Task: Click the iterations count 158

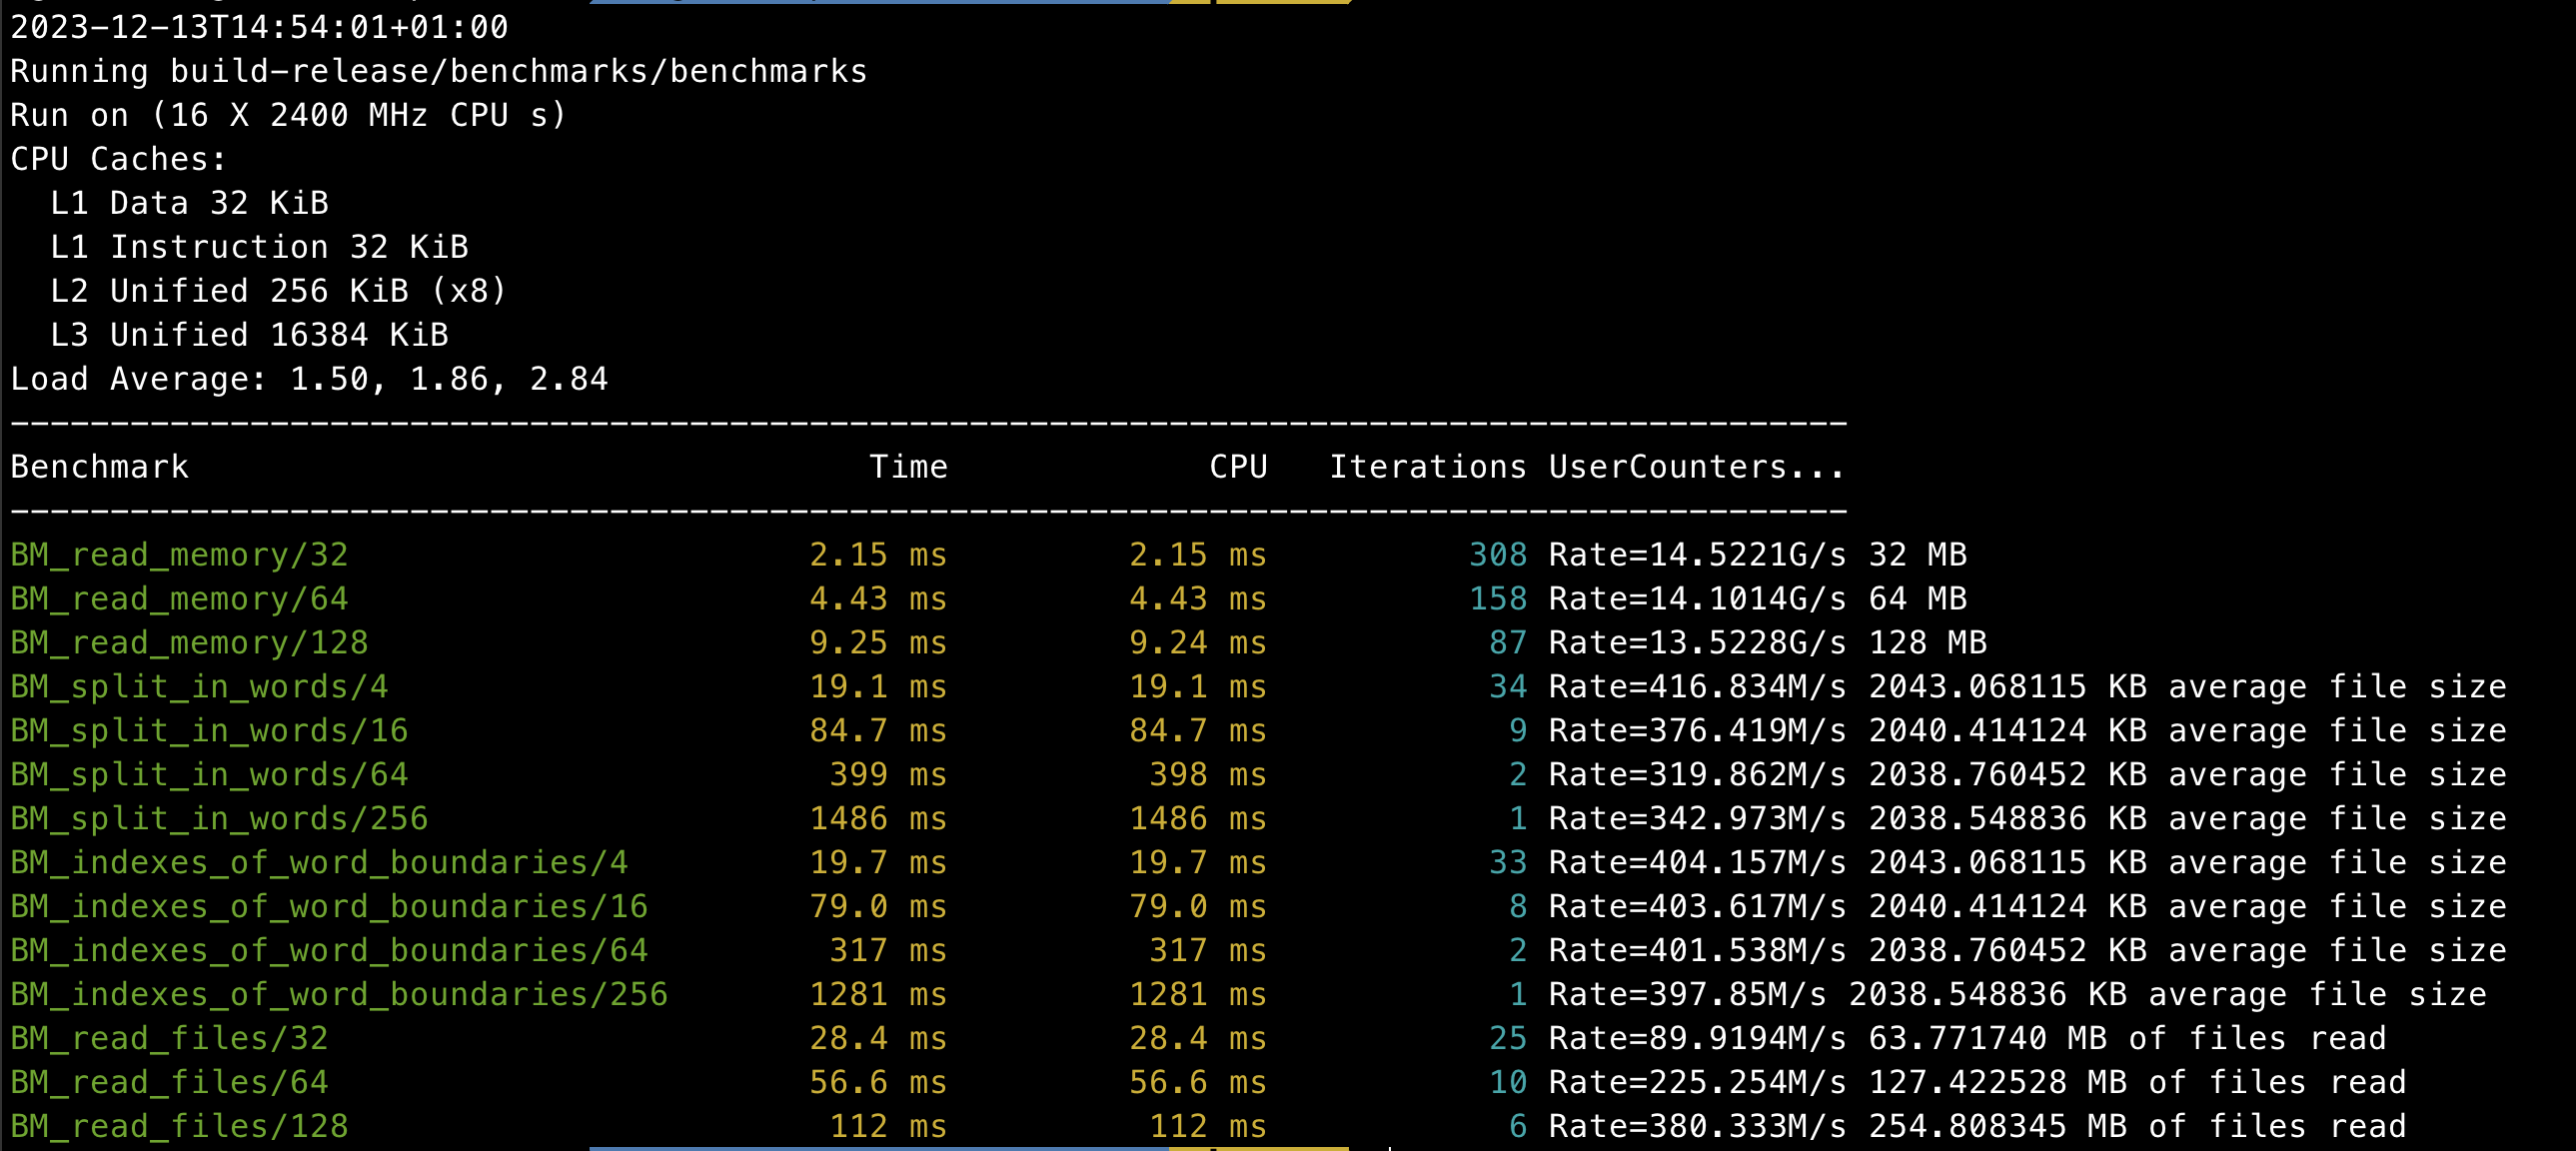Action: (x=1498, y=599)
